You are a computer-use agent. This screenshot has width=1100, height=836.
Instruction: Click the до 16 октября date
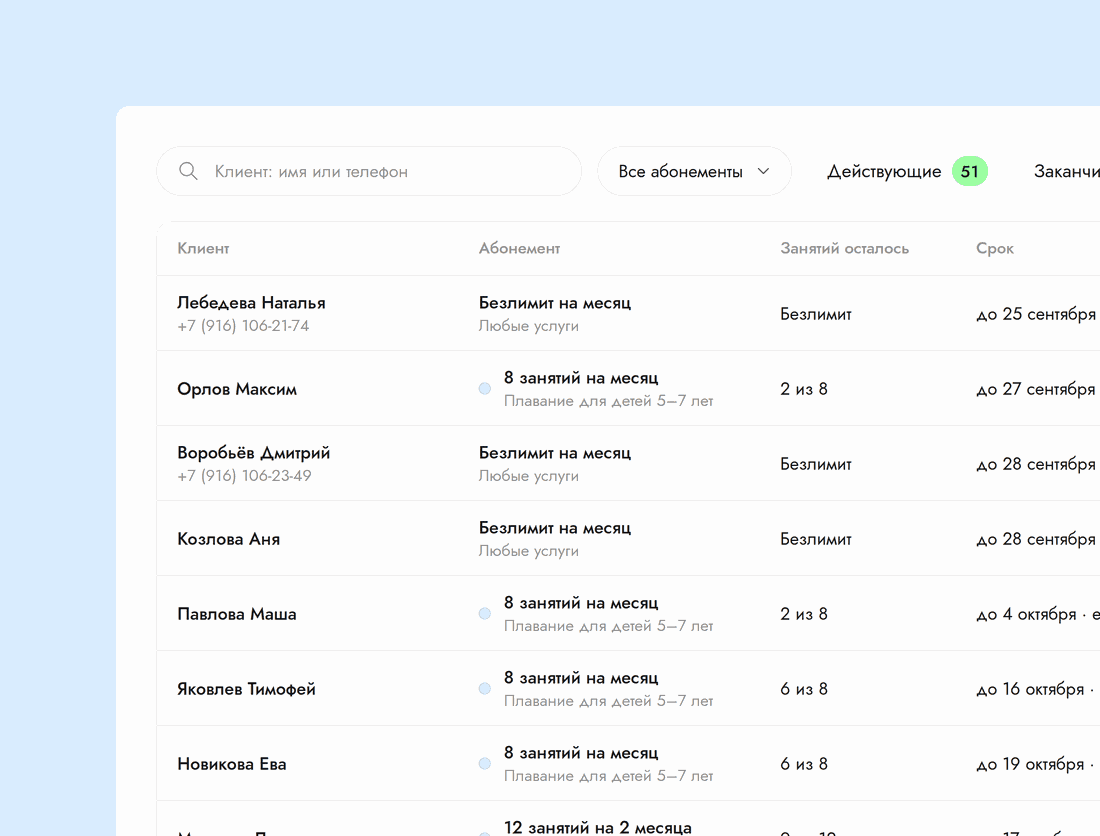tap(1031, 689)
